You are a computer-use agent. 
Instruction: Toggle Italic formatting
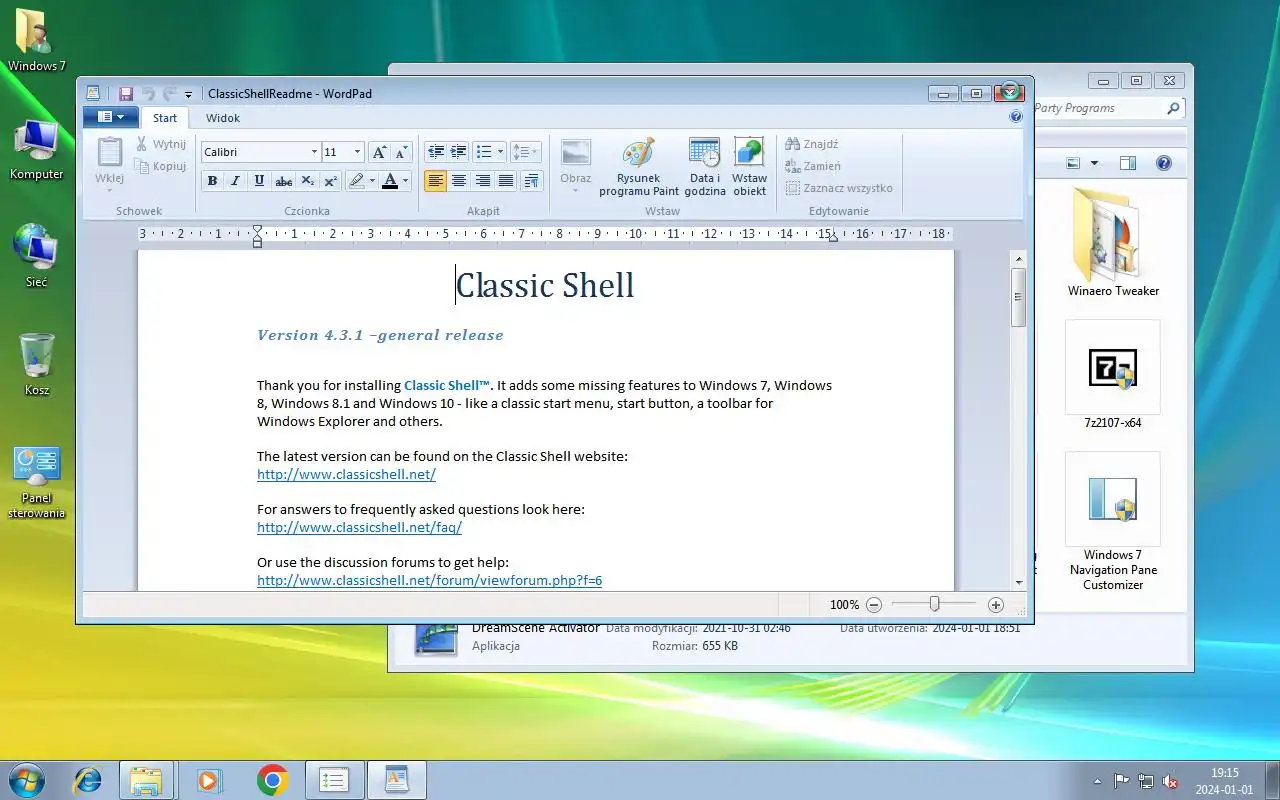click(x=235, y=181)
